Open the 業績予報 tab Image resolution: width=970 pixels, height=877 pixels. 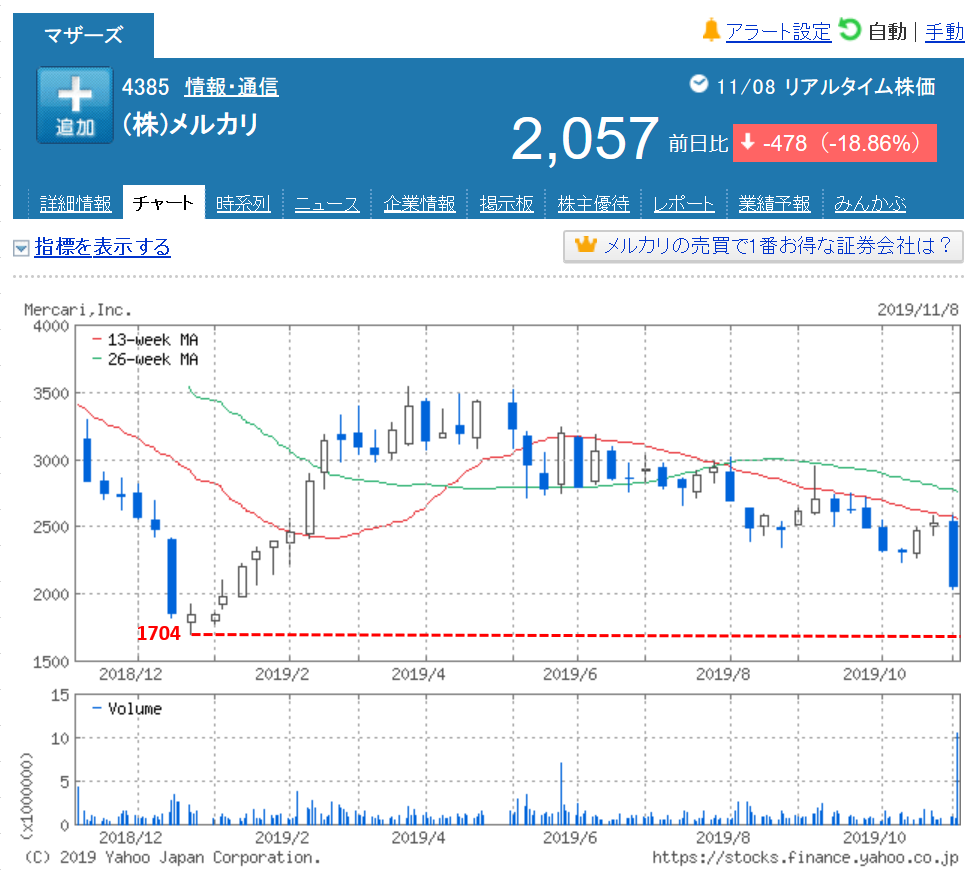pos(775,203)
